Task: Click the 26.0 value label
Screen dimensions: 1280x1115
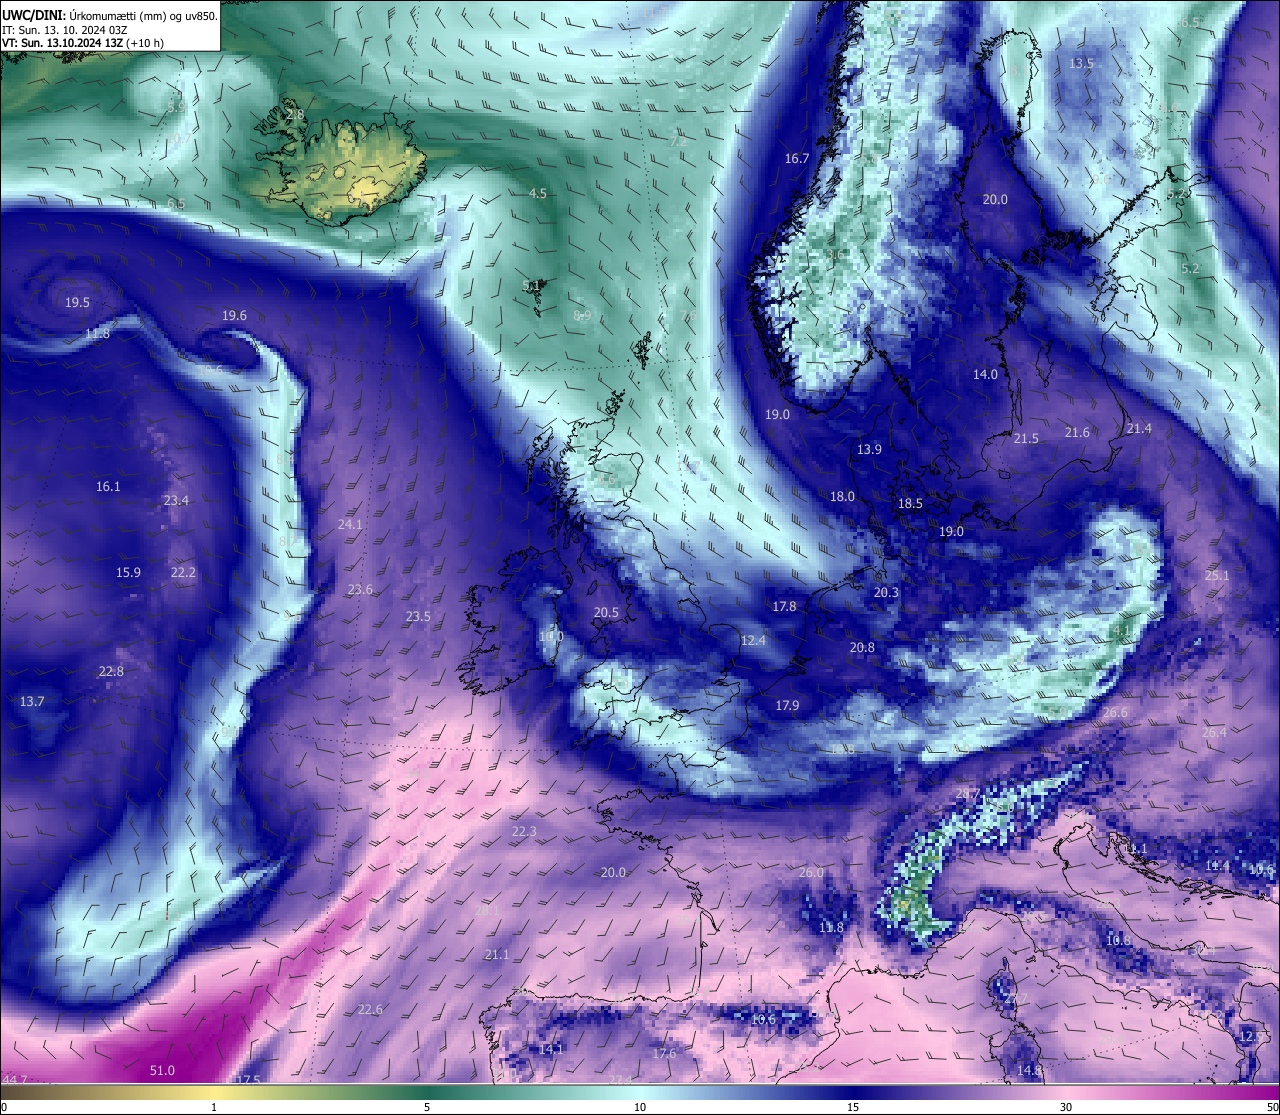Action: pos(811,873)
